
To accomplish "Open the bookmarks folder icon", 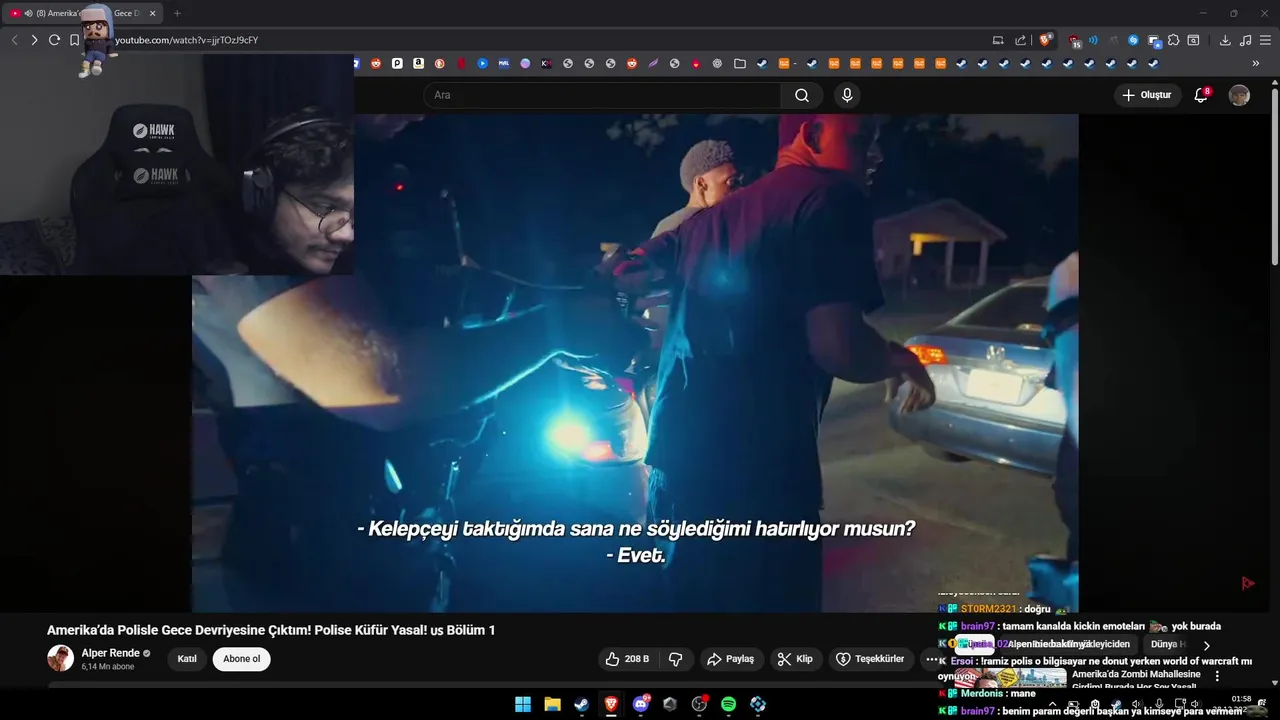I will [739, 63].
